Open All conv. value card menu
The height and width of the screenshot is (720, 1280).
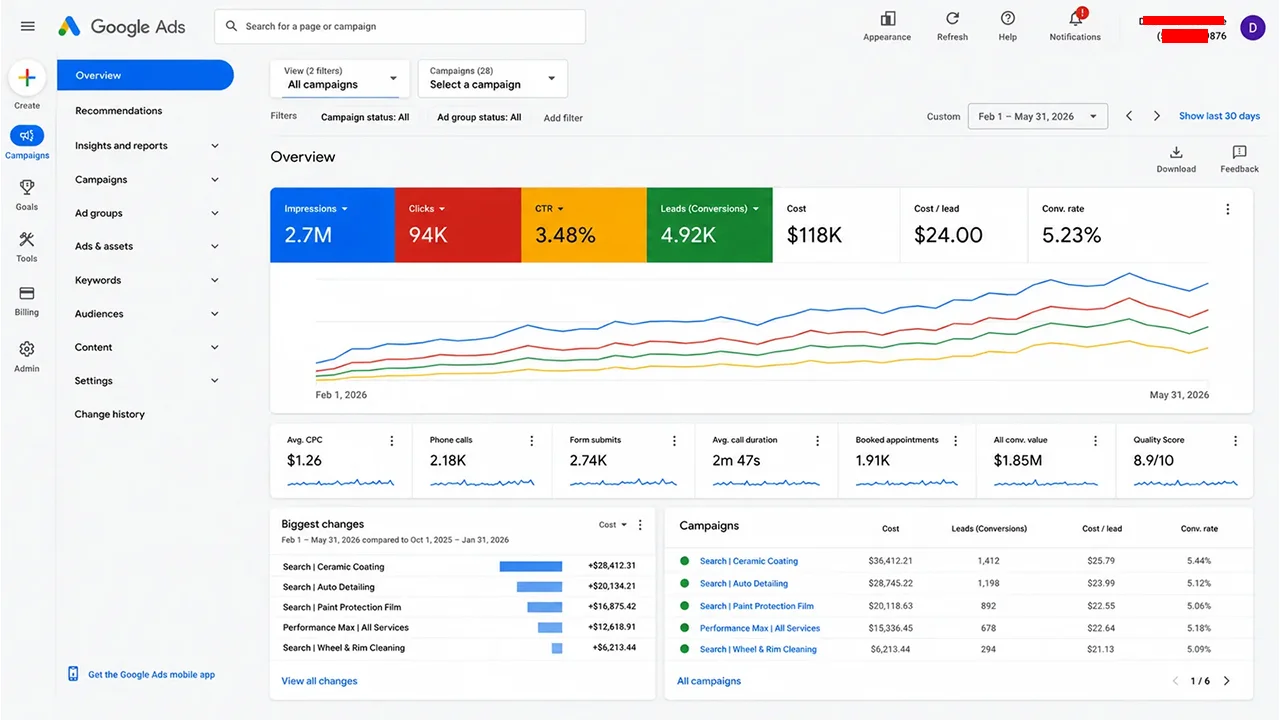point(1096,440)
